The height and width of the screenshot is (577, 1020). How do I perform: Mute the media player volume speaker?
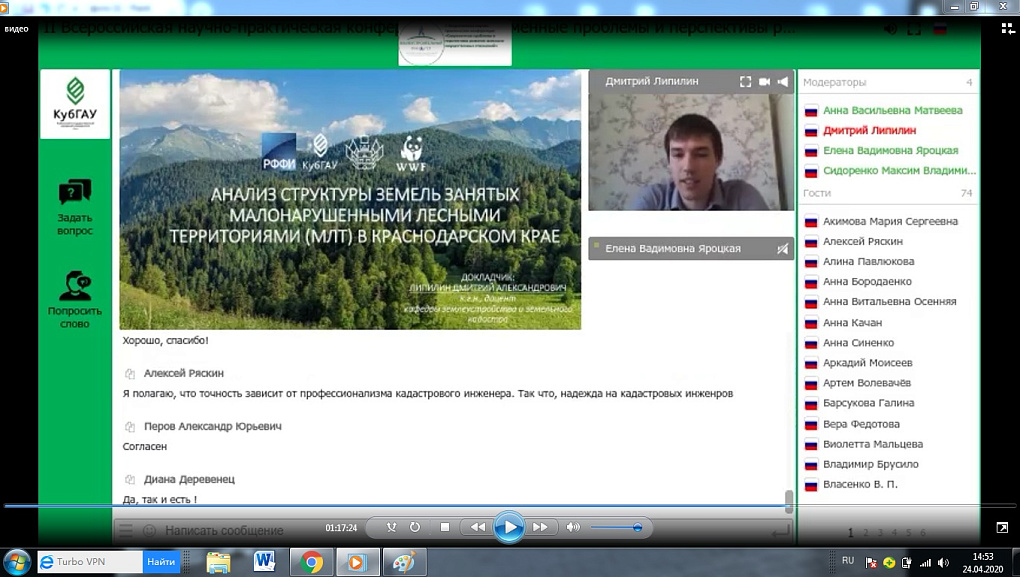[573, 527]
